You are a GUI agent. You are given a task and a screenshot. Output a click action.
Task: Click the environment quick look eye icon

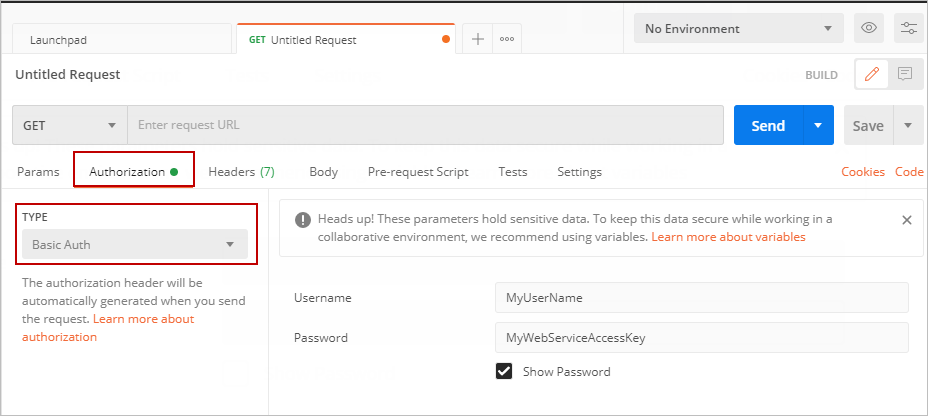click(869, 28)
